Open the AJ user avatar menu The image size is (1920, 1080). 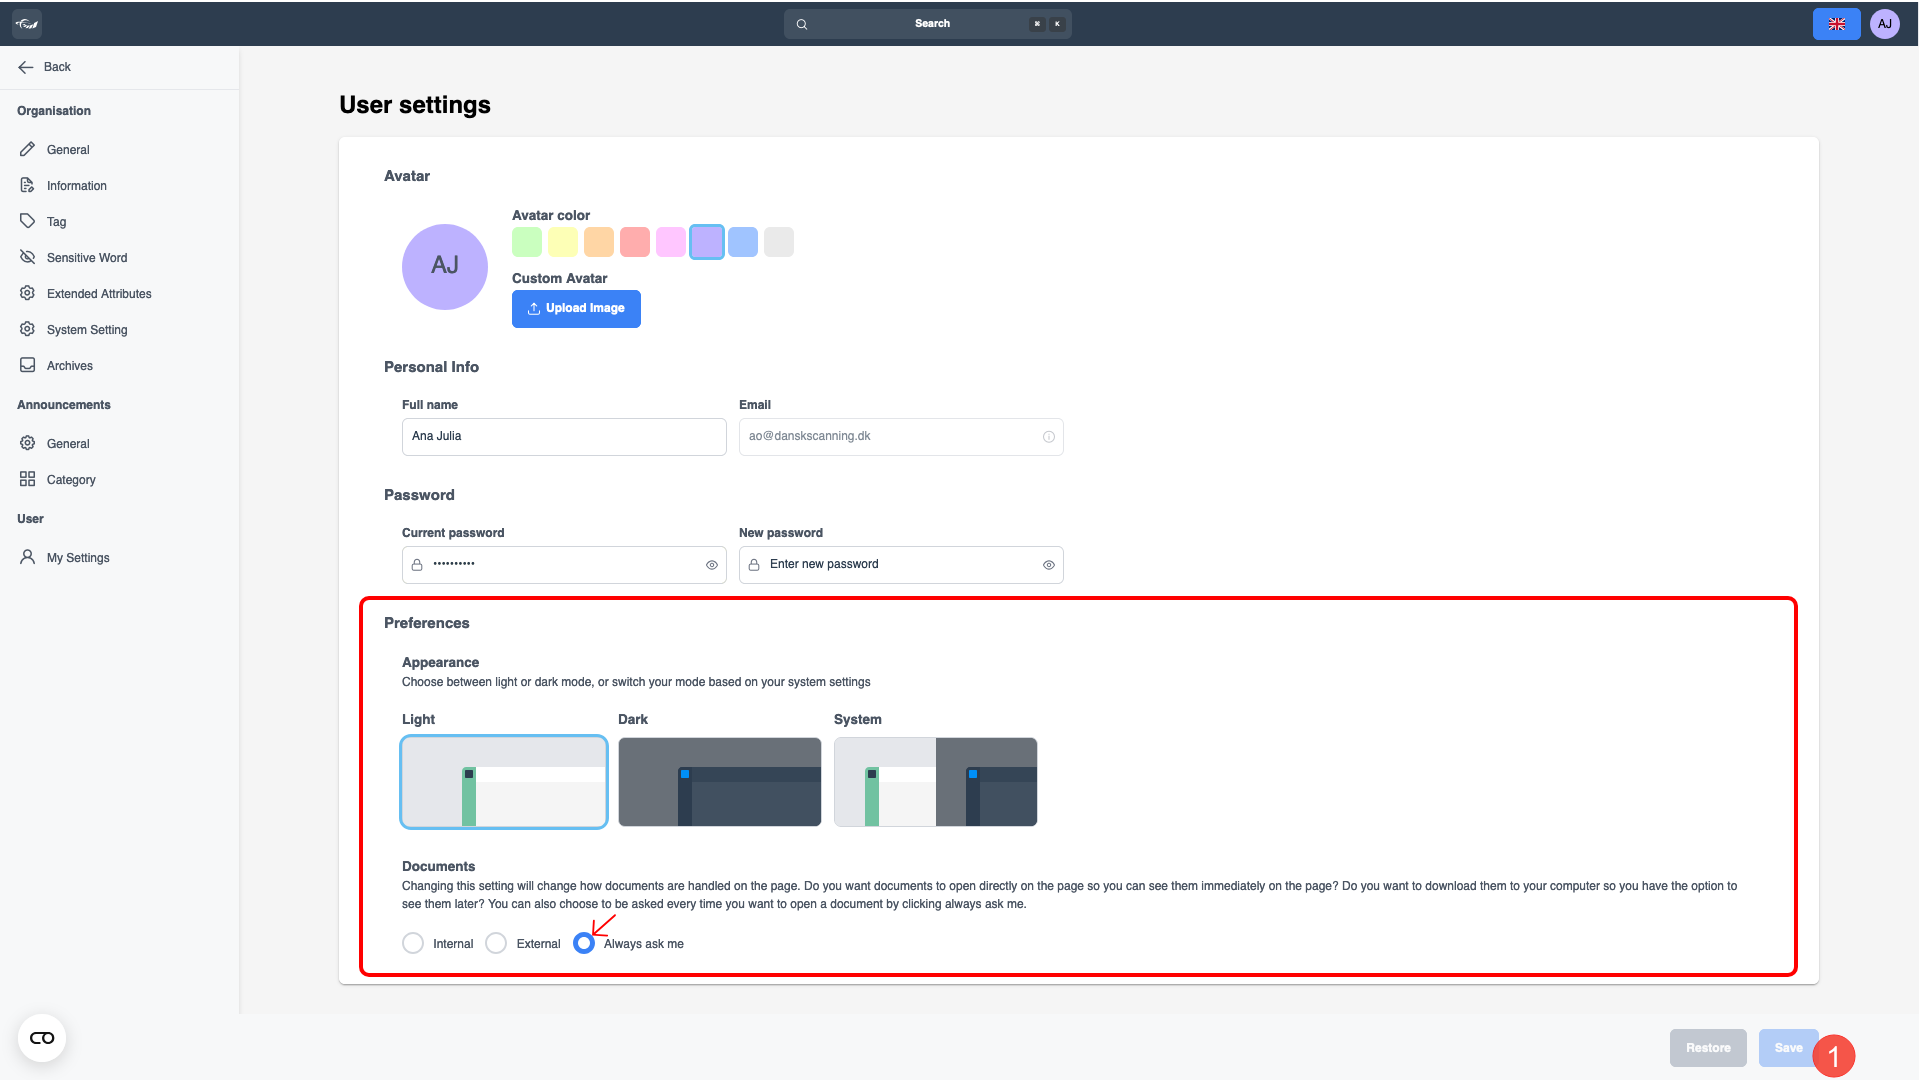[x=1884, y=24]
